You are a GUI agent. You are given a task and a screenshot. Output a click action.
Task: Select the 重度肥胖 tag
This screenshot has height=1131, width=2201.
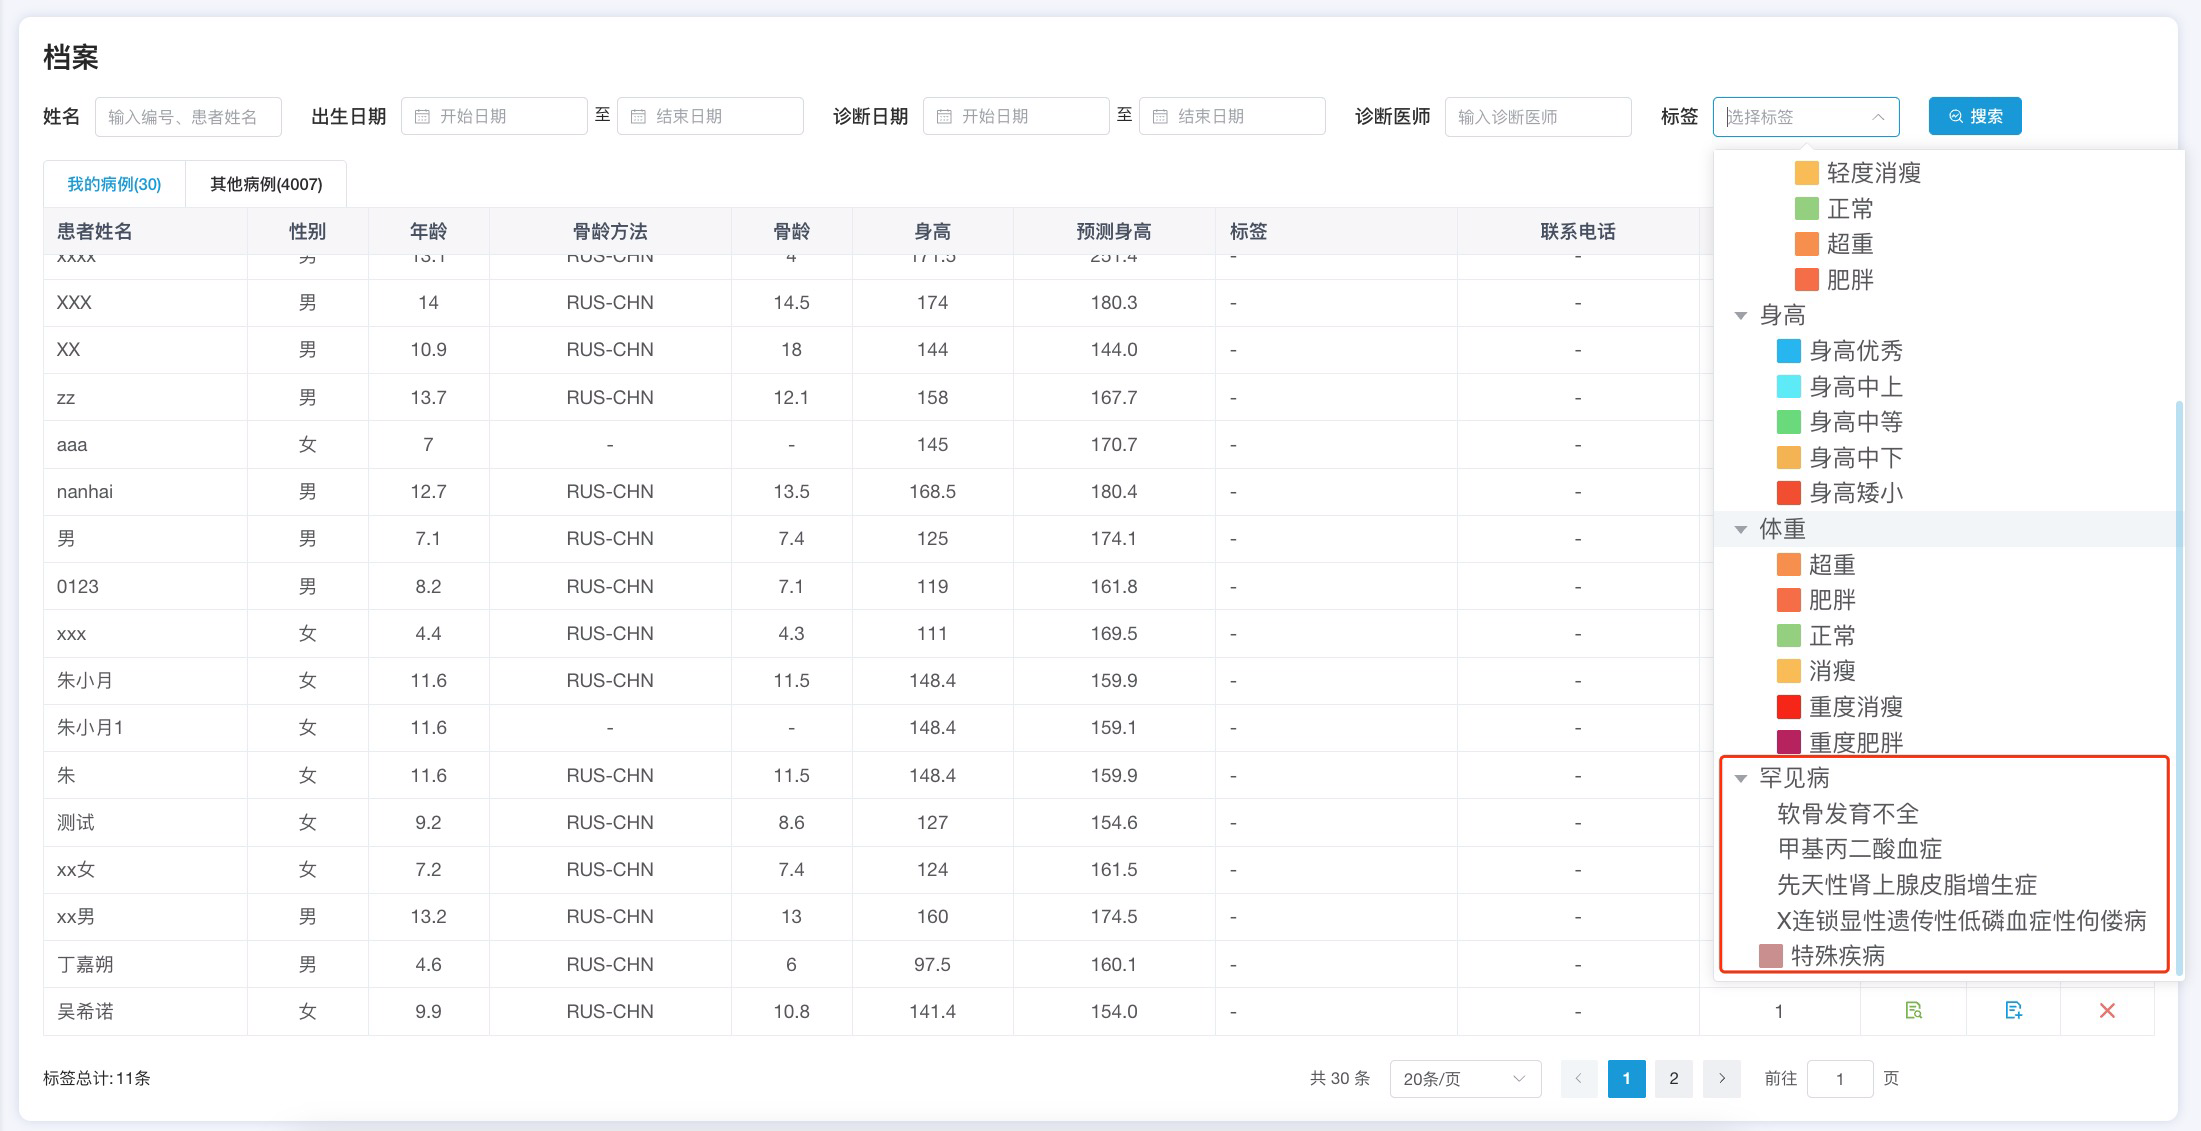(x=1840, y=743)
